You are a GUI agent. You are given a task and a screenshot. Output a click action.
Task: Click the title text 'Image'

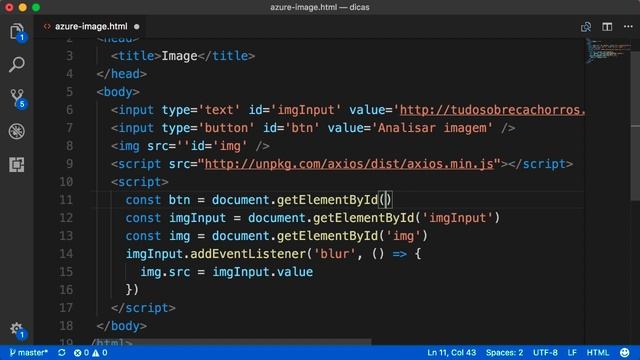[x=179, y=56]
